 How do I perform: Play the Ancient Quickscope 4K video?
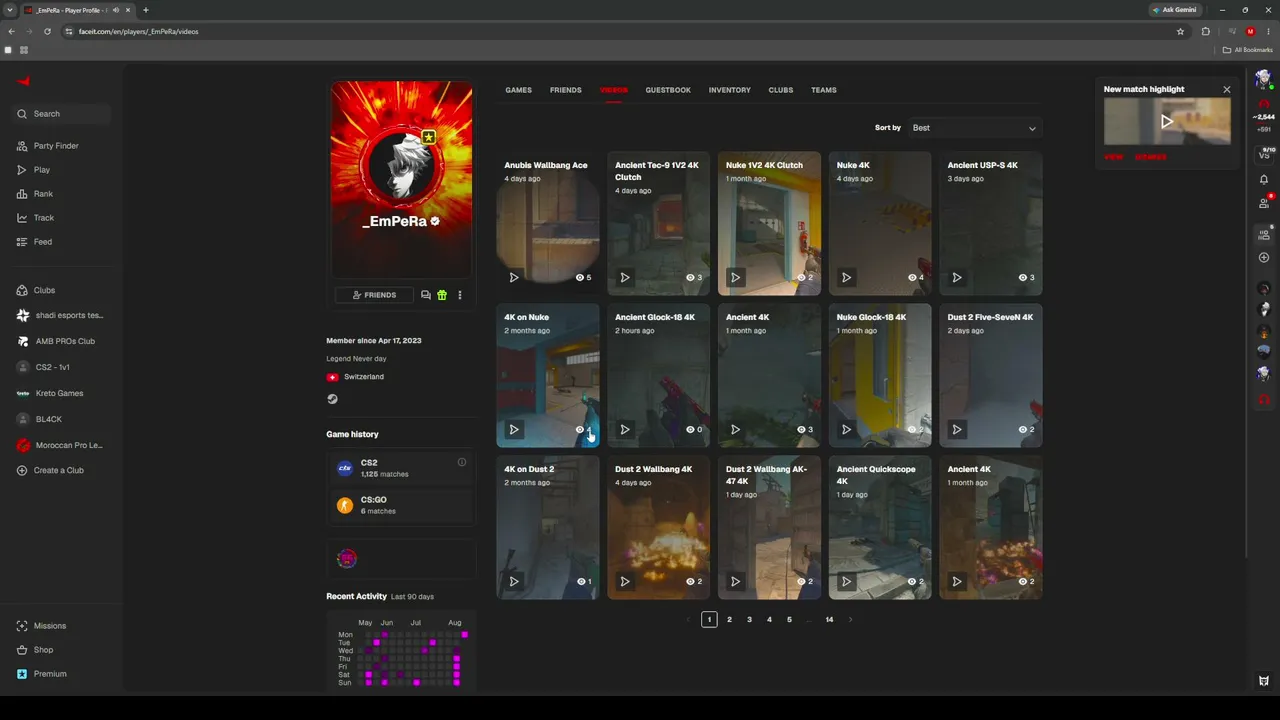click(x=846, y=582)
